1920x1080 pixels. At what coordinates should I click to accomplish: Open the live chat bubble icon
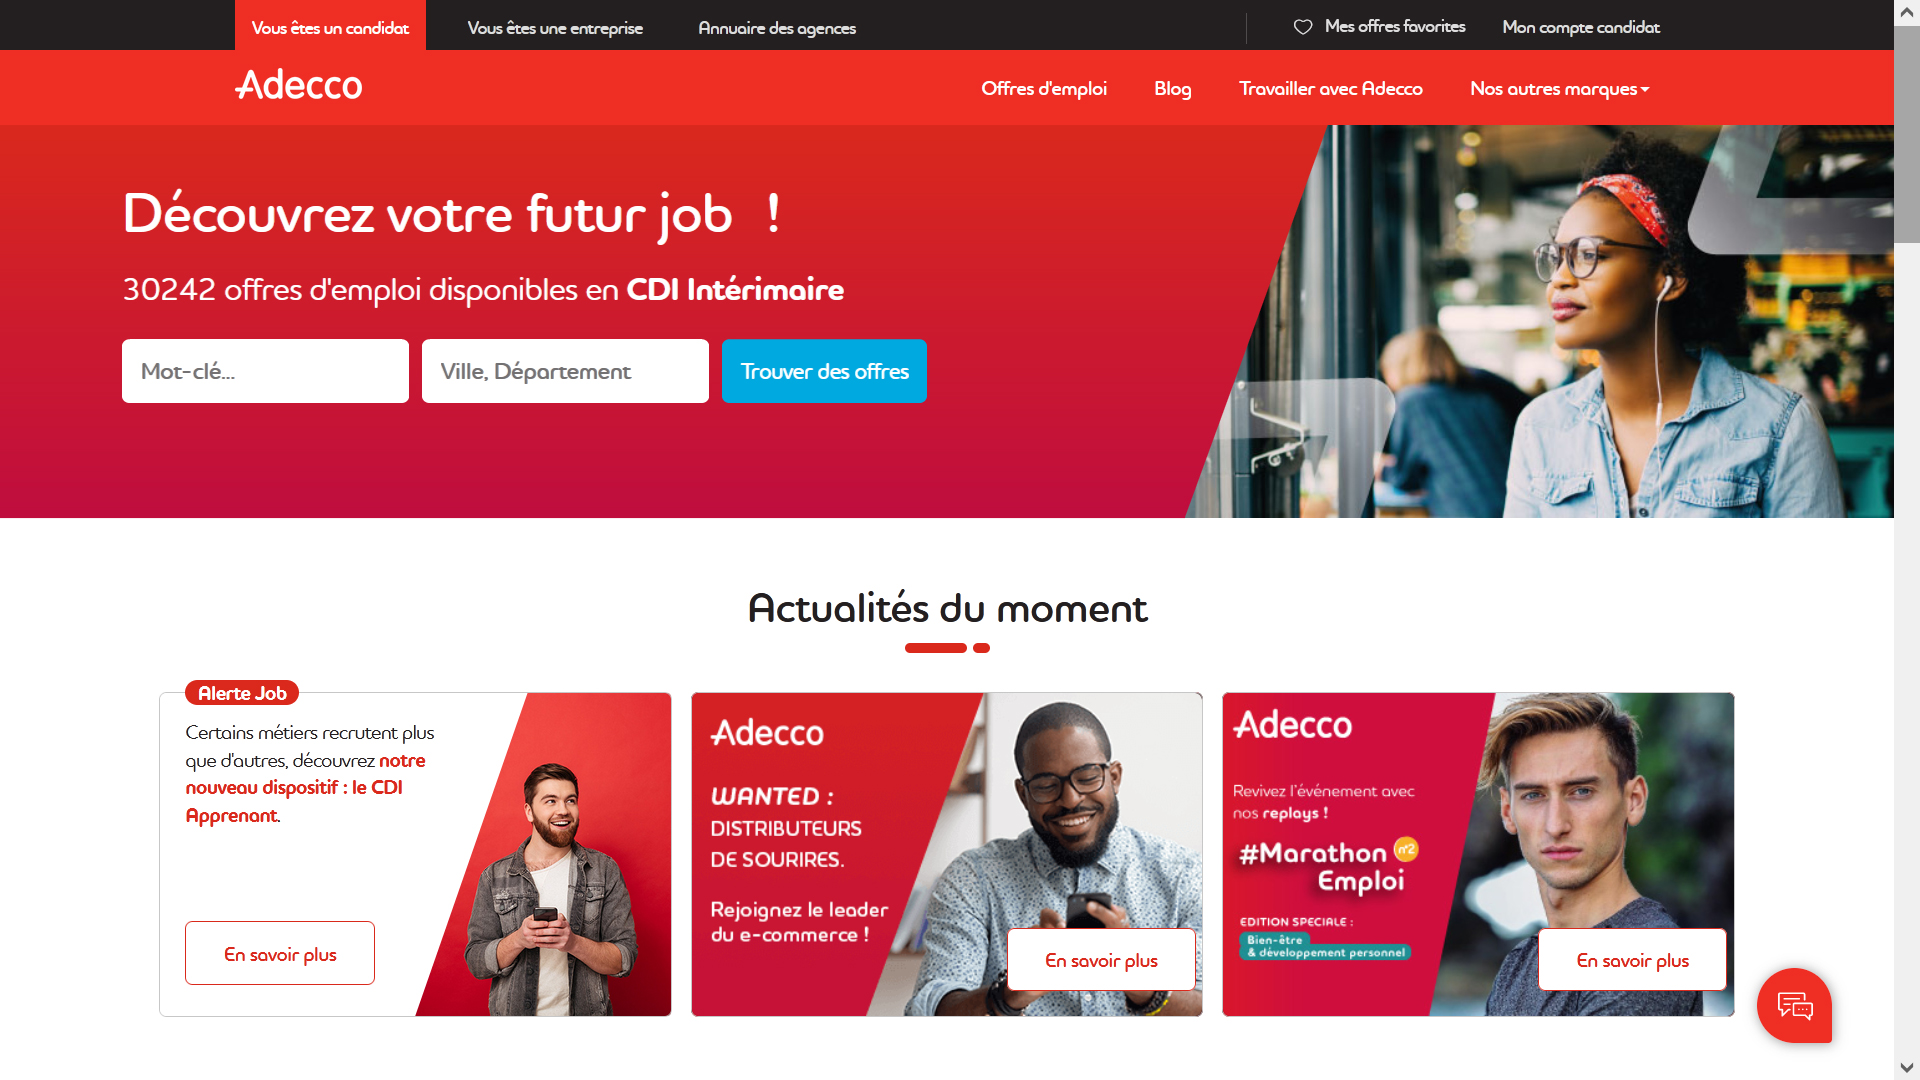point(1794,1005)
